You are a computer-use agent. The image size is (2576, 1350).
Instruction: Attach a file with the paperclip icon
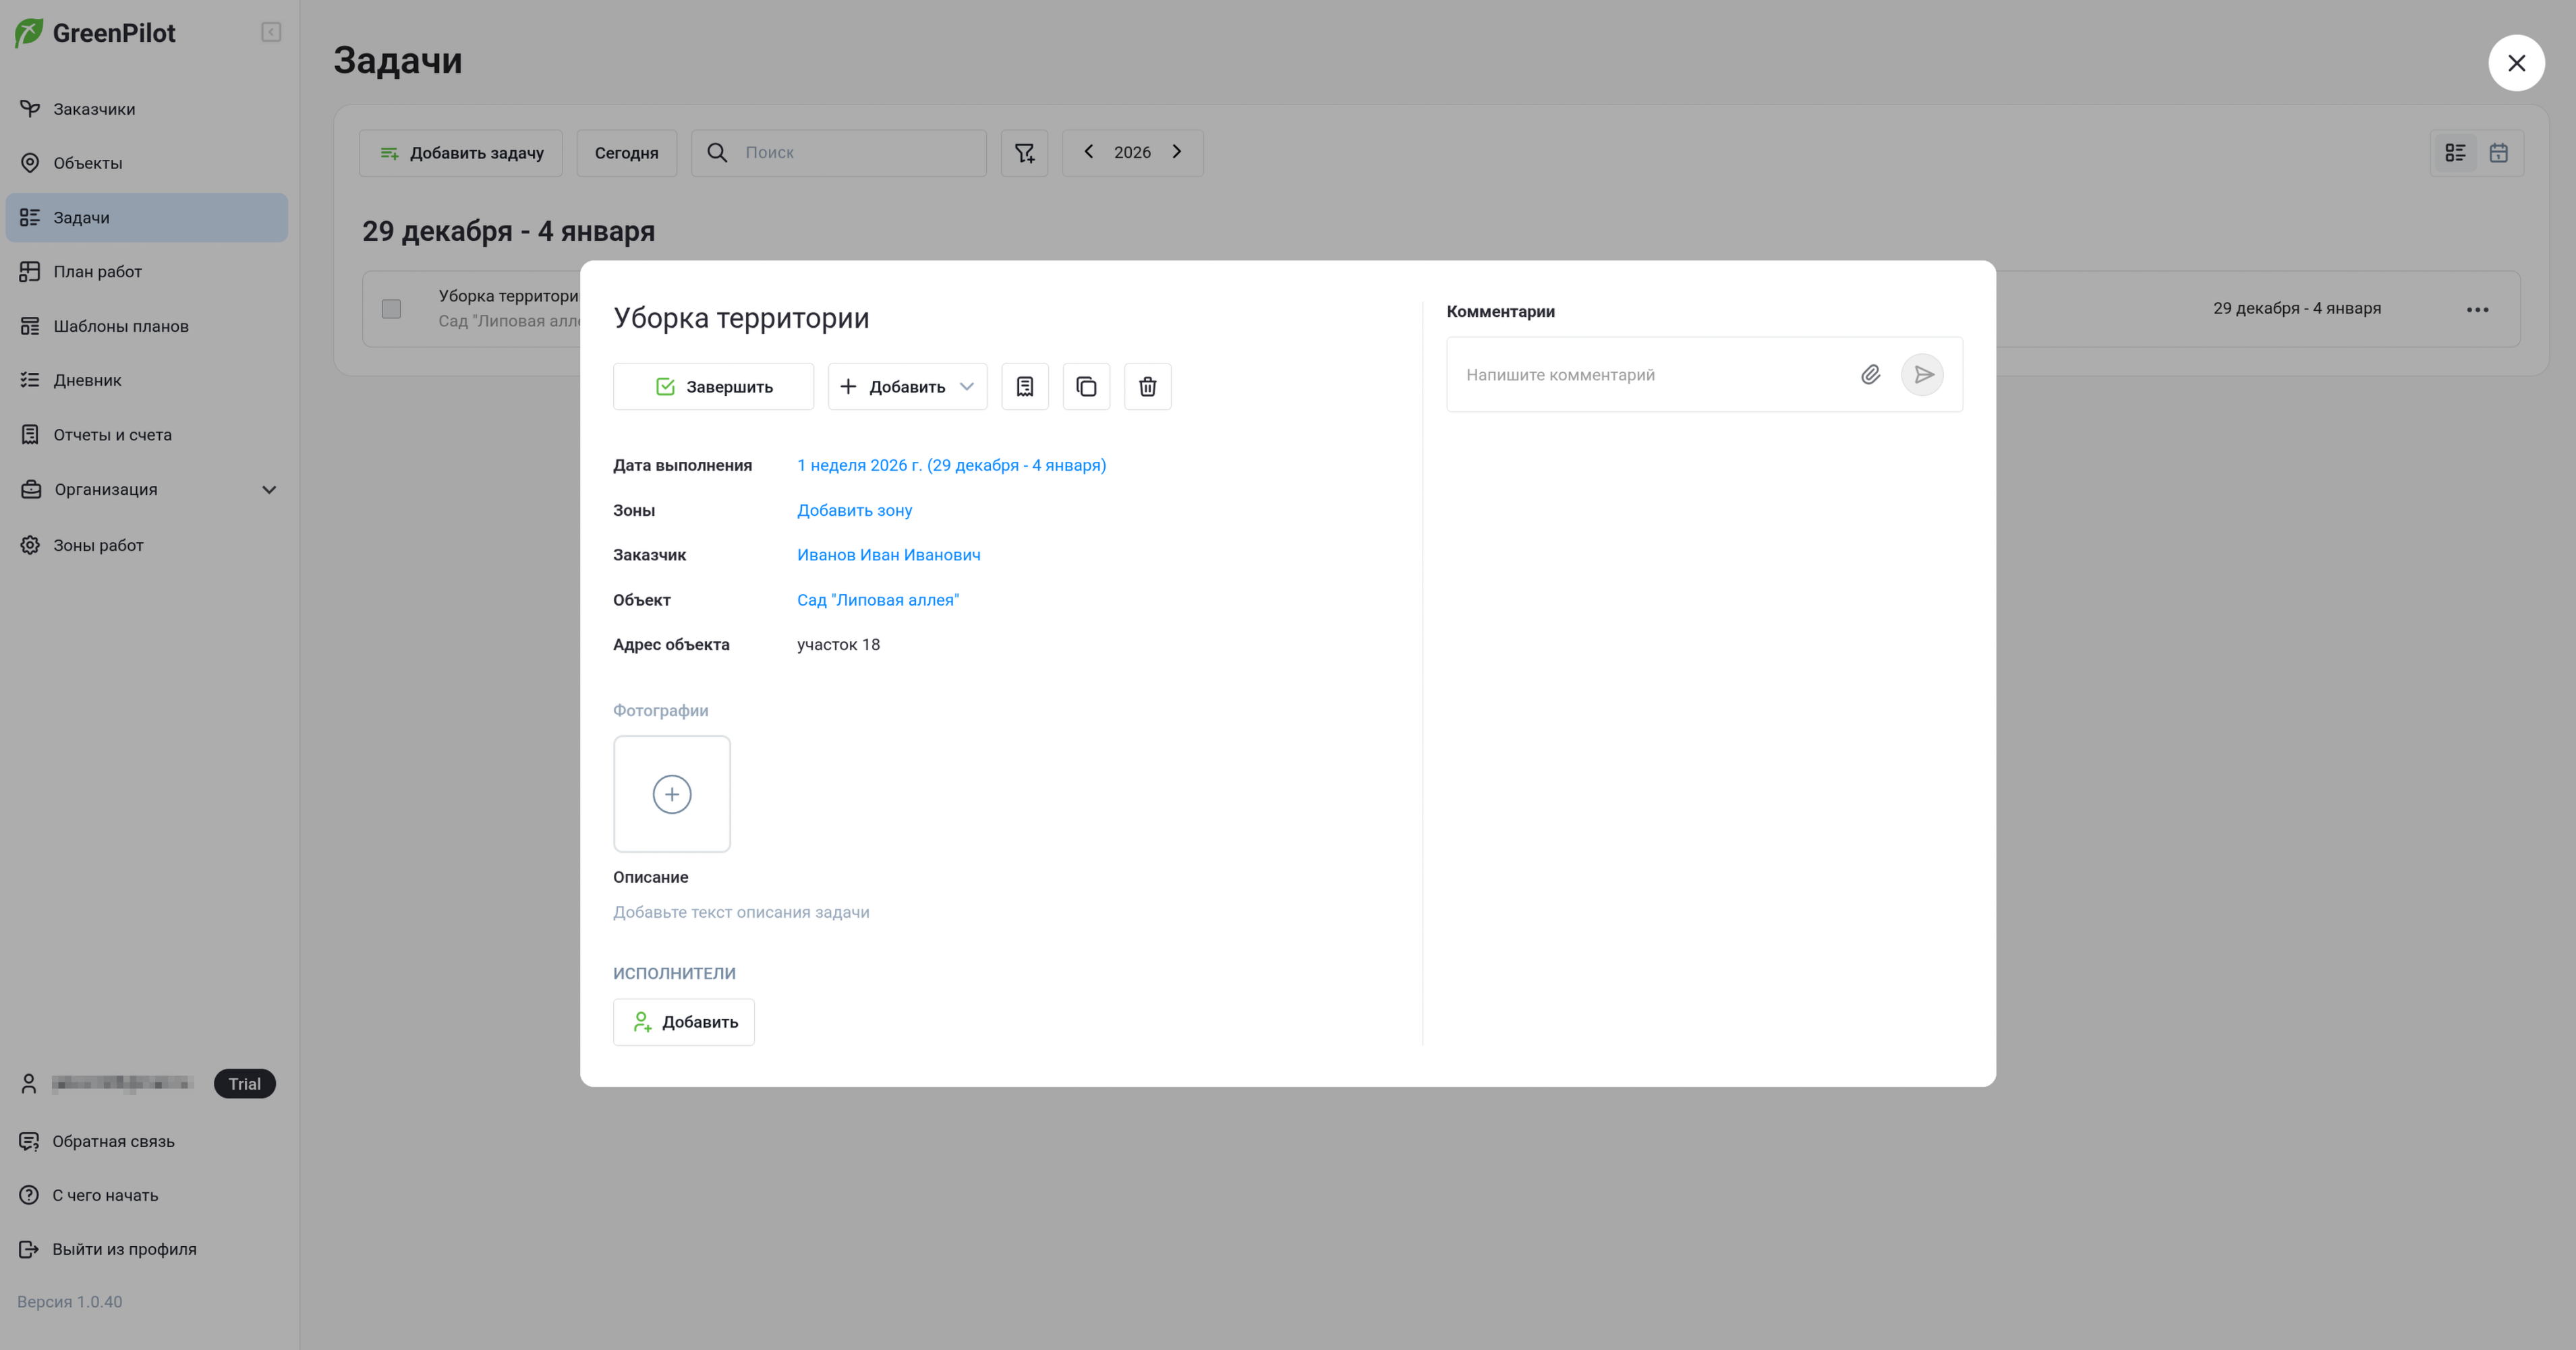click(x=1870, y=375)
